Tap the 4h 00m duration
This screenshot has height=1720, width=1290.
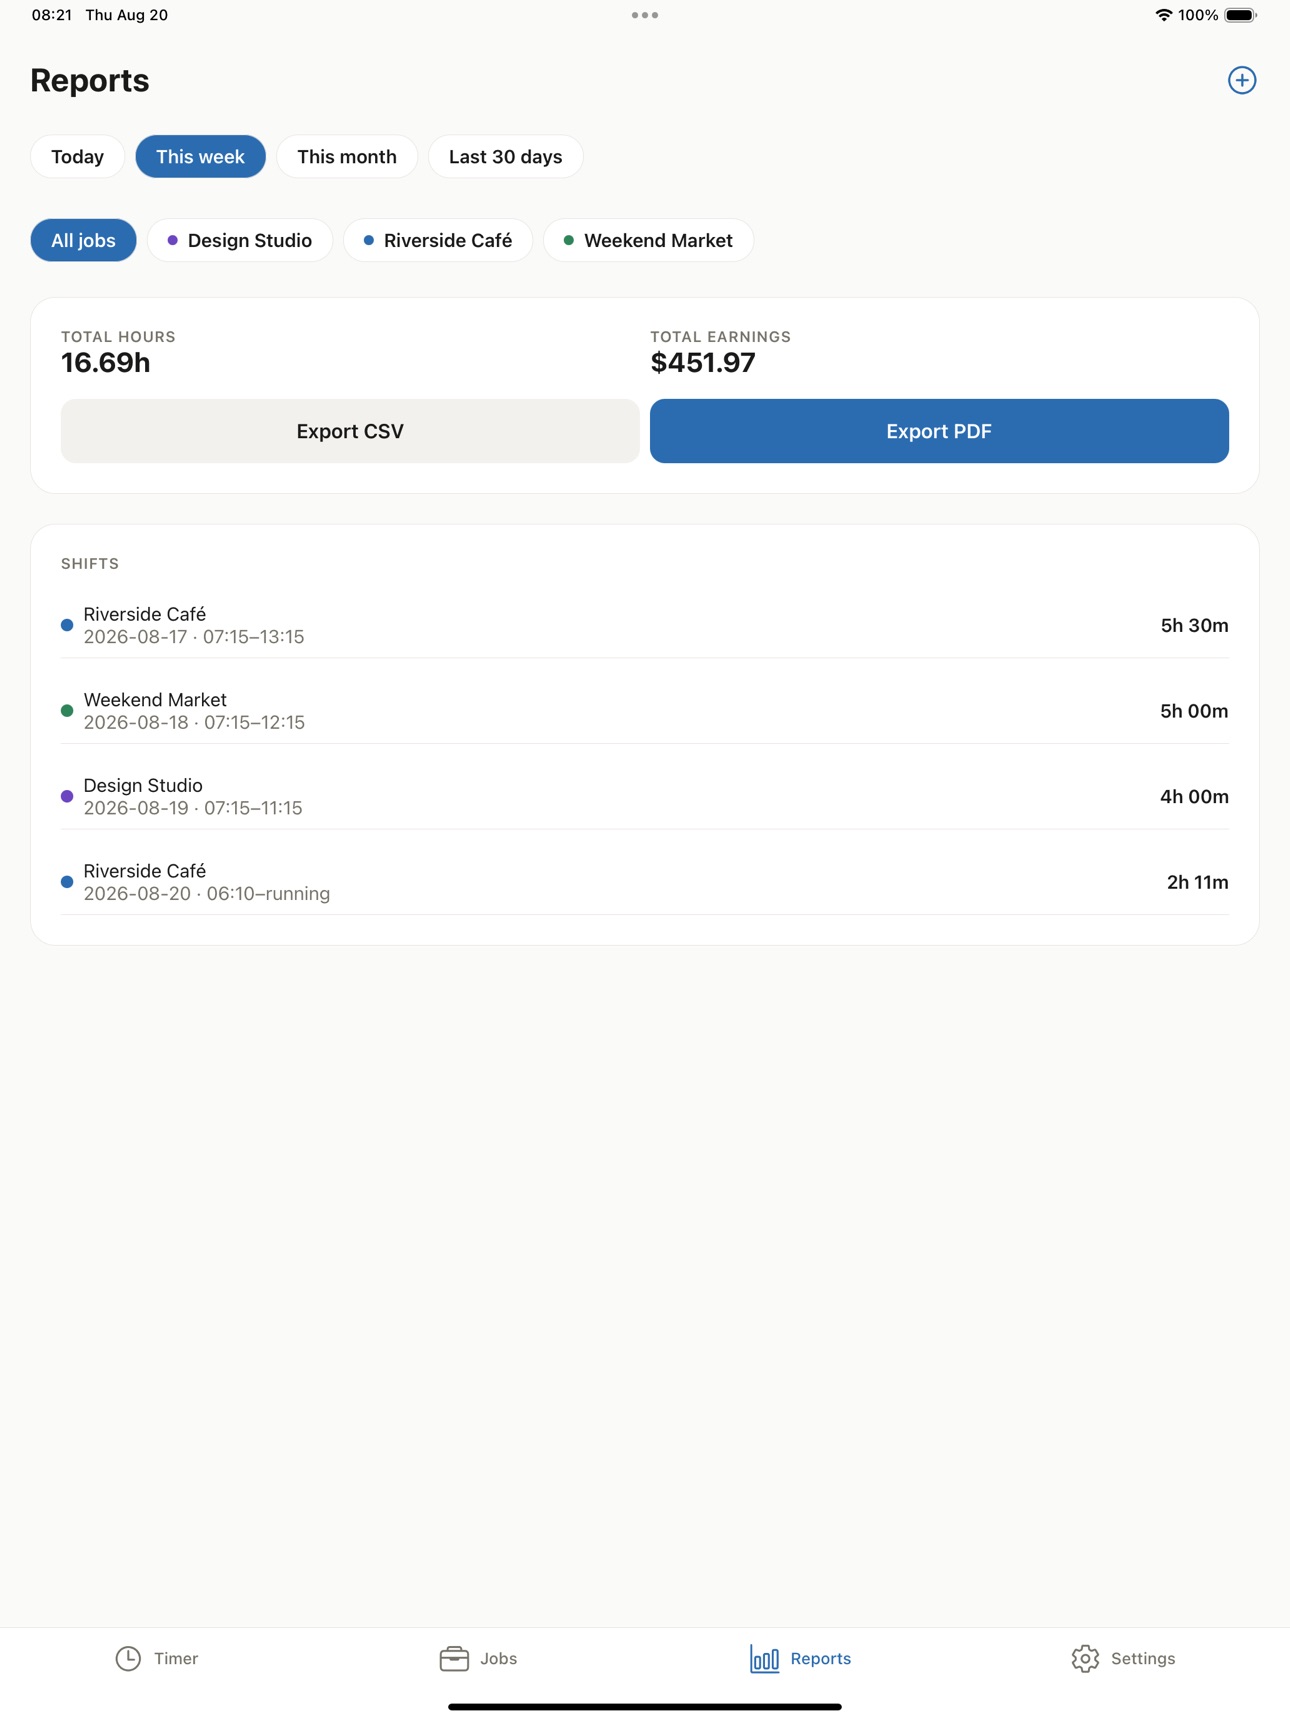tap(1194, 797)
